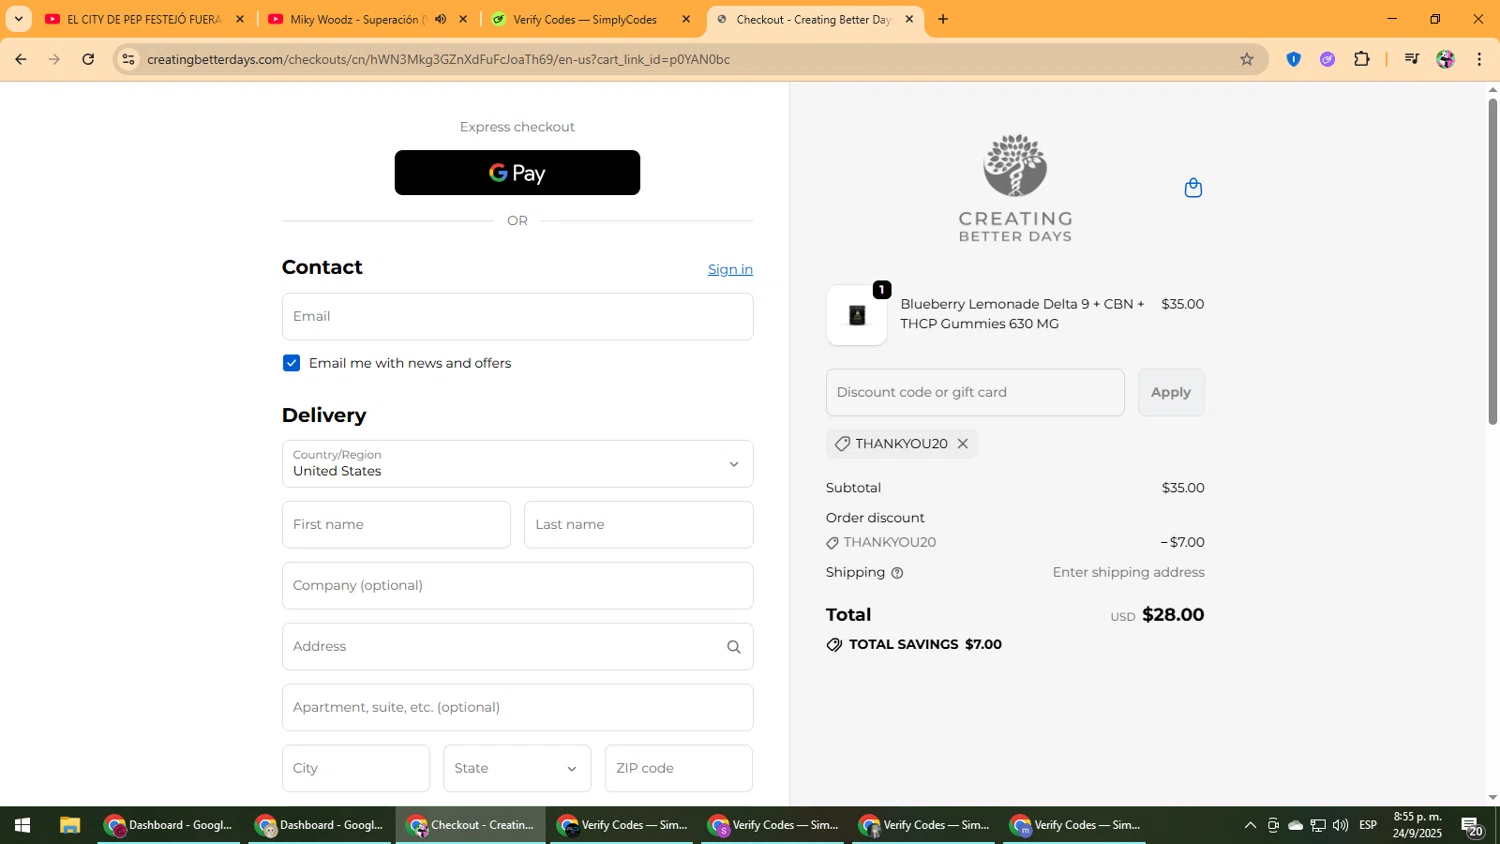This screenshot has width=1500, height=844.
Task: Expand the Country/Region dropdown
Action: (x=517, y=464)
